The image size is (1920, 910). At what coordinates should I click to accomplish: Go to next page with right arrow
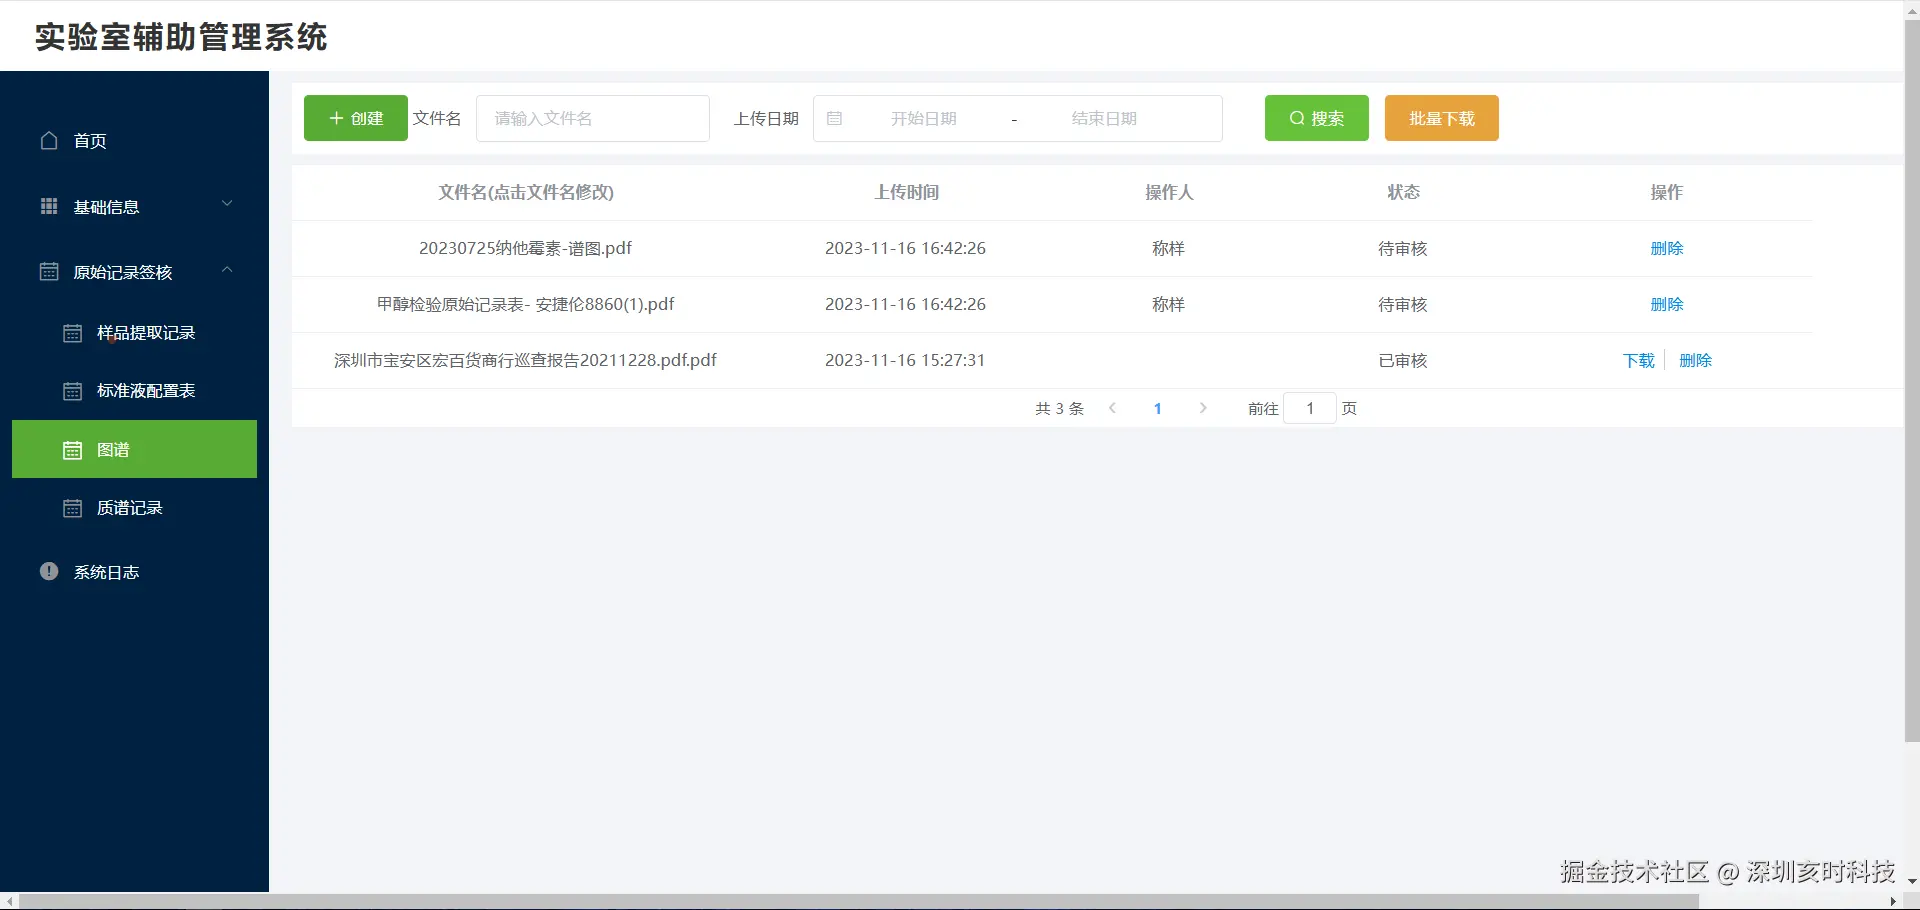coord(1203,408)
